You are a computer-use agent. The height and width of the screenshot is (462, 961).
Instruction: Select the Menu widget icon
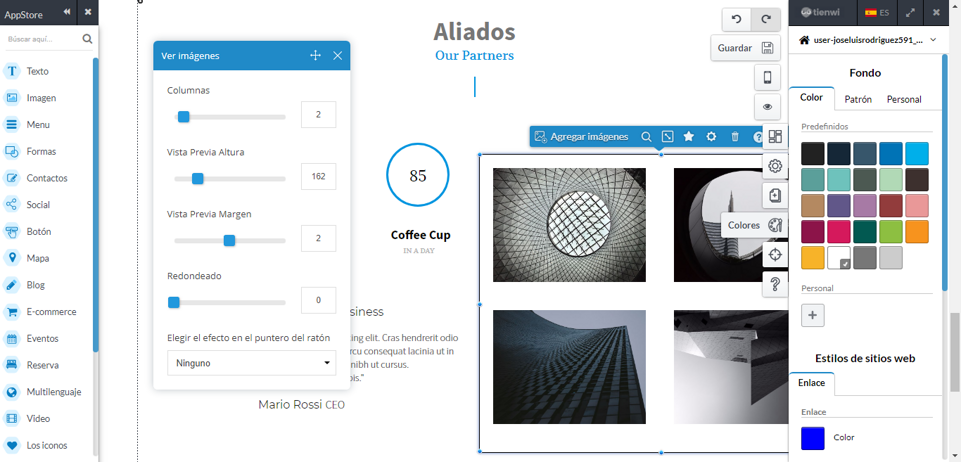12,124
